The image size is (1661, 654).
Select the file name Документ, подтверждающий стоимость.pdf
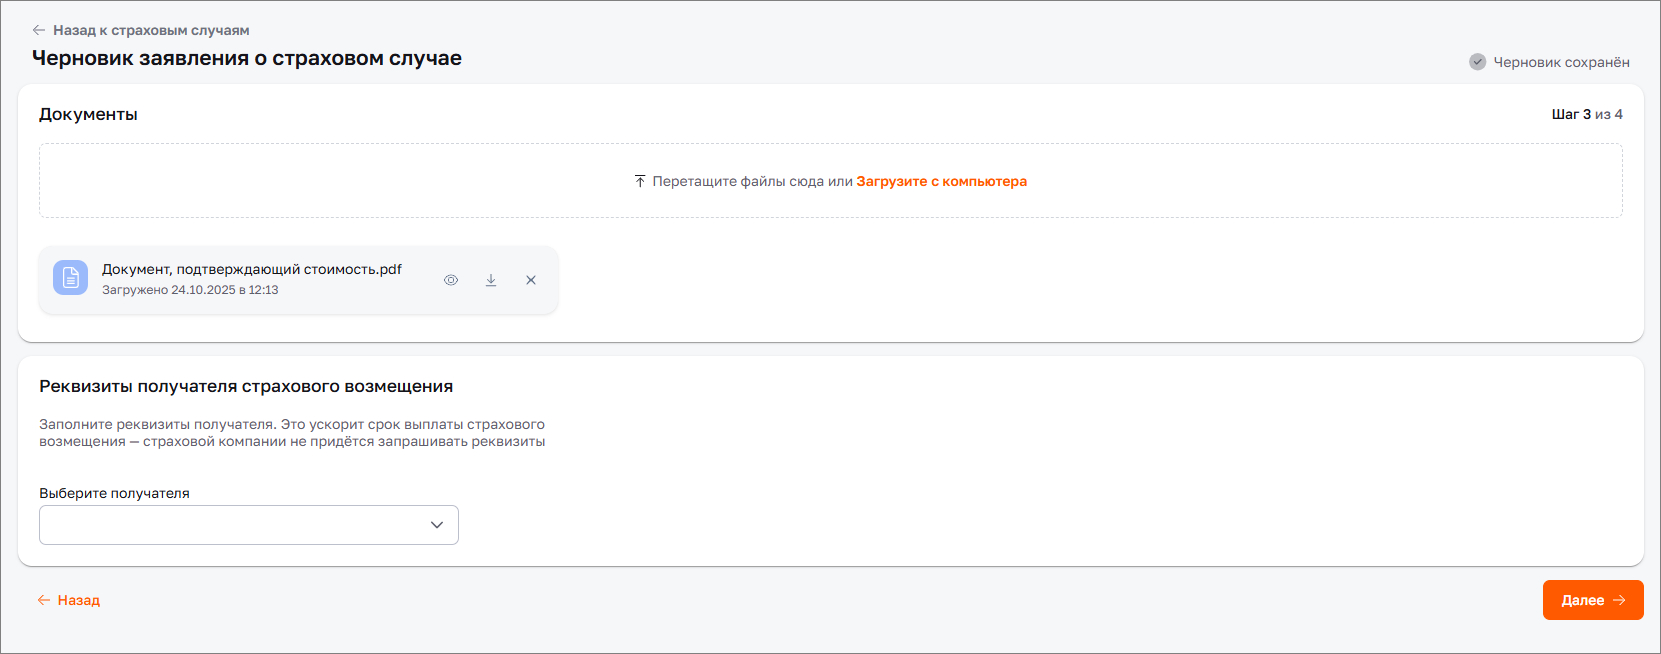point(252,269)
